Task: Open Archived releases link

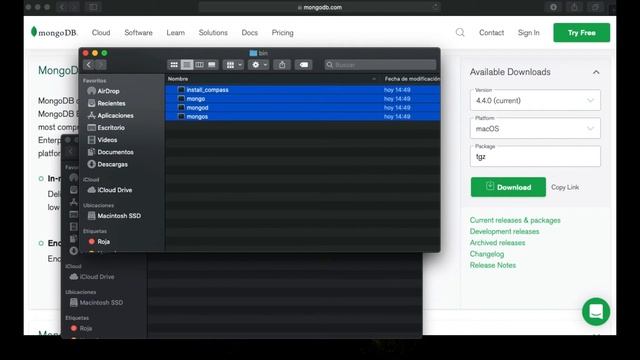Action: (497, 242)
